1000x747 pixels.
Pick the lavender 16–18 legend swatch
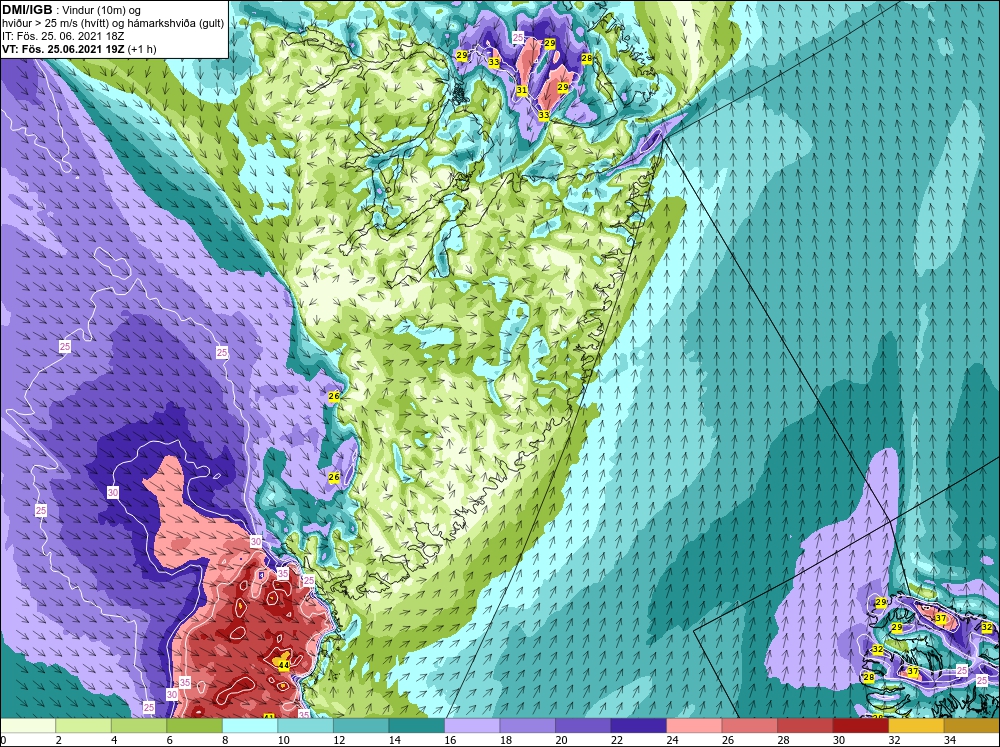coord(472,725)
